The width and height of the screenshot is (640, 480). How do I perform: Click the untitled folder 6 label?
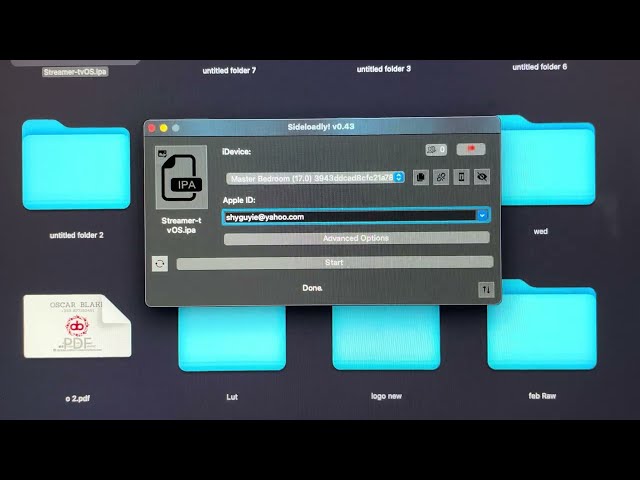click(x=540, y=67)
